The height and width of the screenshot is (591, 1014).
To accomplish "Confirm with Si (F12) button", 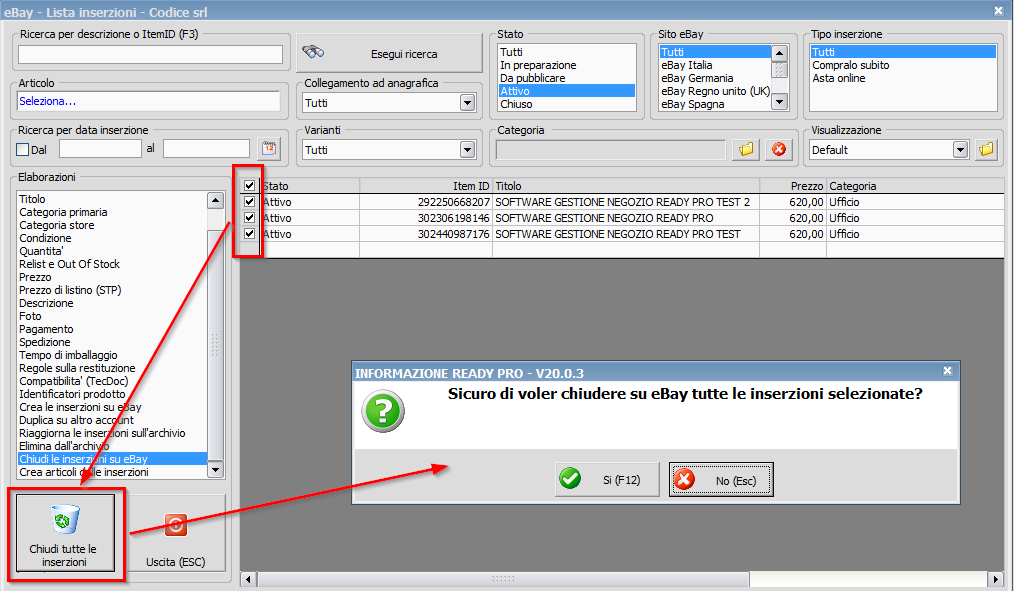I will click(607, 479).
